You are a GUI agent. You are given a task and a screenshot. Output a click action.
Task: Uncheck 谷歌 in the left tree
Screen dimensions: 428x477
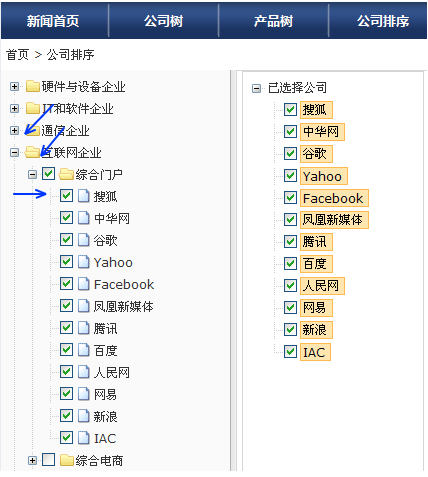(66, 240)
